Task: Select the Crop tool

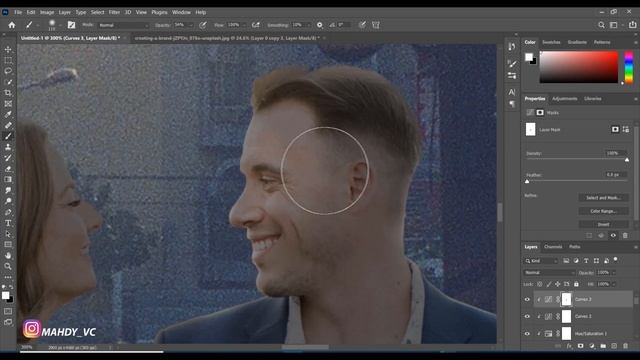Action: [8, 93]
